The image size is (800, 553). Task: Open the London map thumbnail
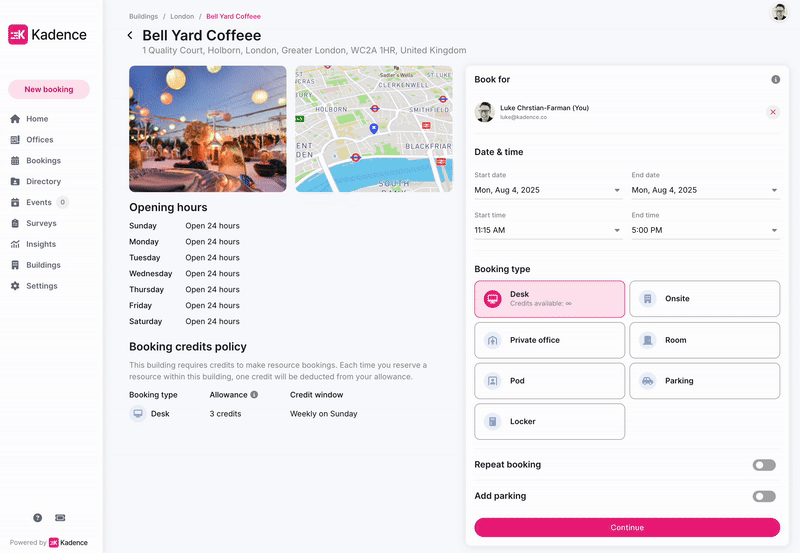[x=373, y=129]
